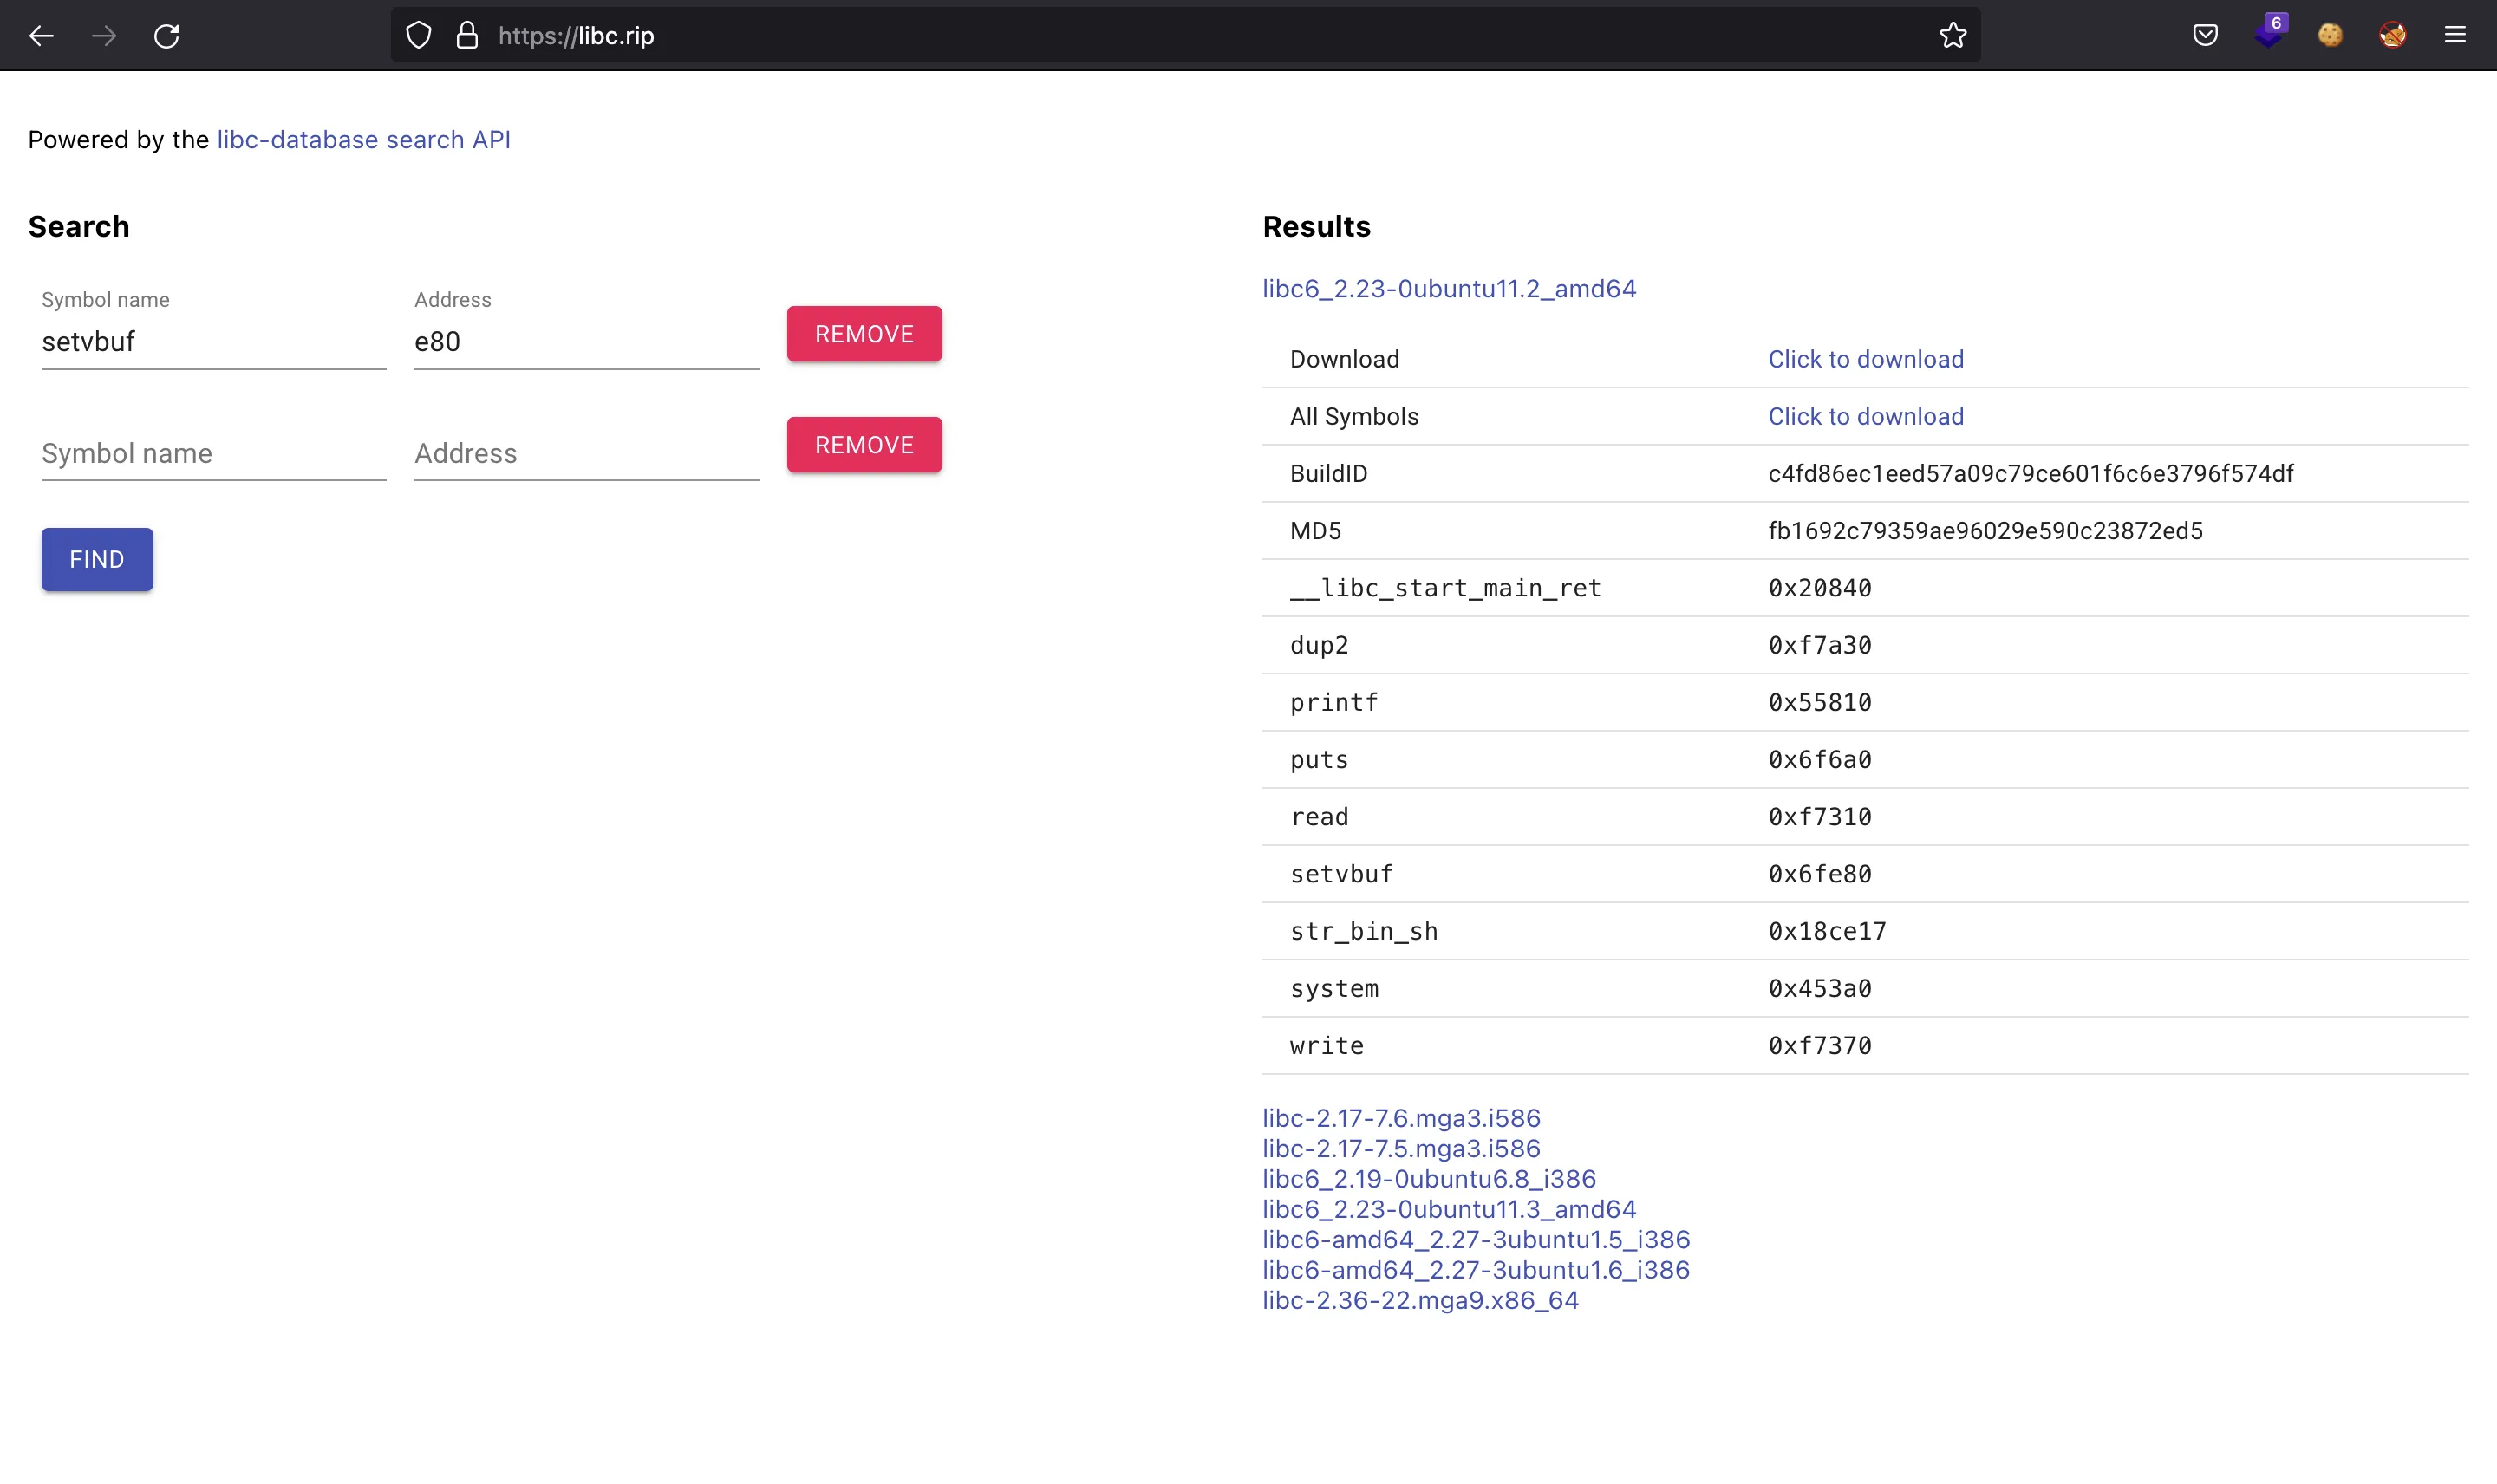This screenshot has height=1484, width=2497.
Task: Click the browser forward arrow
Action: 104,36
